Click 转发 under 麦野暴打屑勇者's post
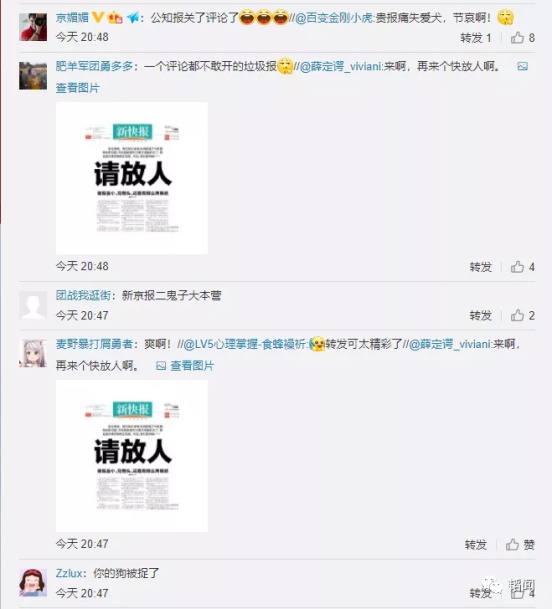The width and height of the screenshot is (552, 609). (476, 545)
